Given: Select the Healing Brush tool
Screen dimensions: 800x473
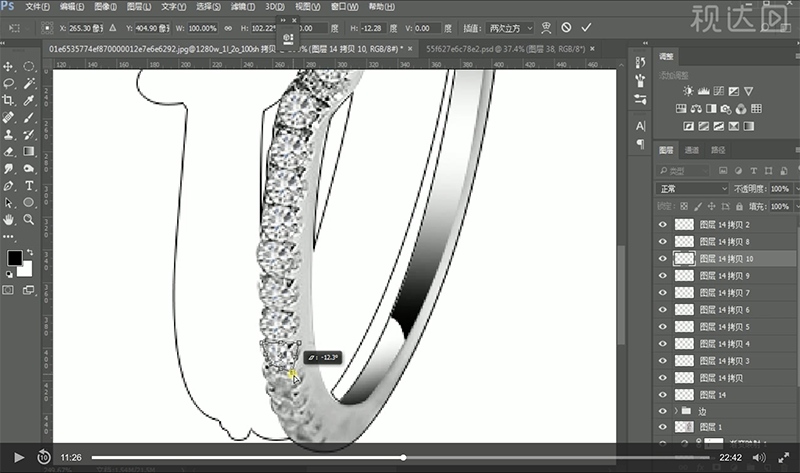Looking at the screenshot, I should [8, 117].
